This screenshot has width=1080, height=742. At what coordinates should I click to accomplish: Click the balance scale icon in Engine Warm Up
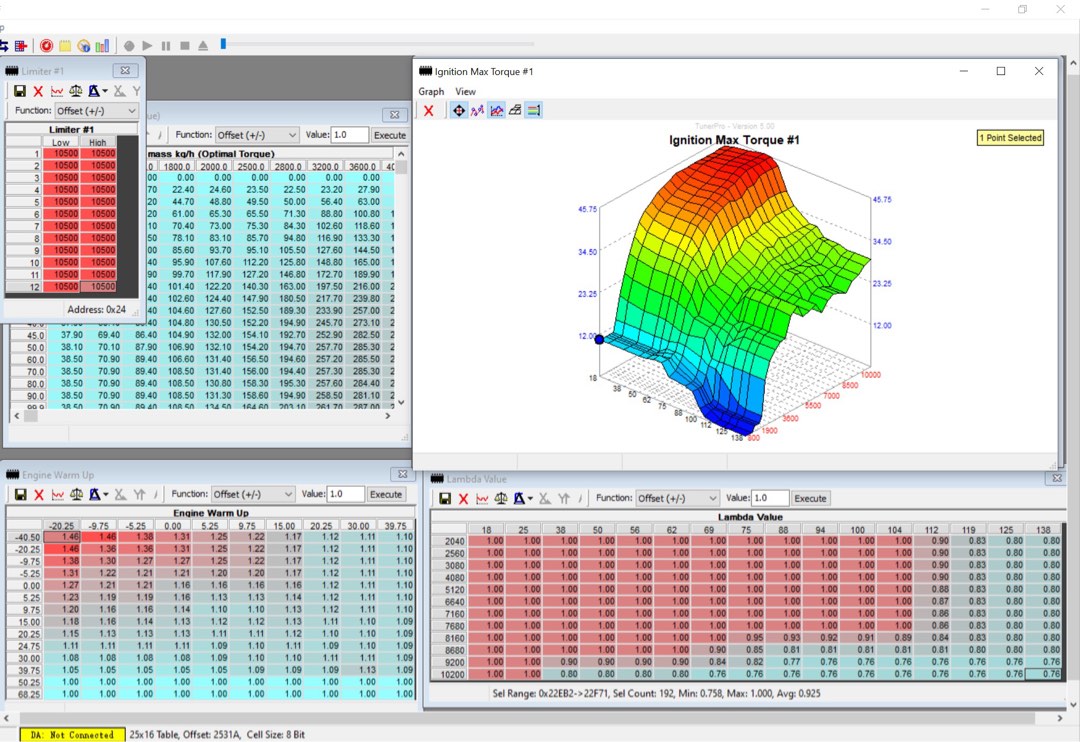[76, 495]
